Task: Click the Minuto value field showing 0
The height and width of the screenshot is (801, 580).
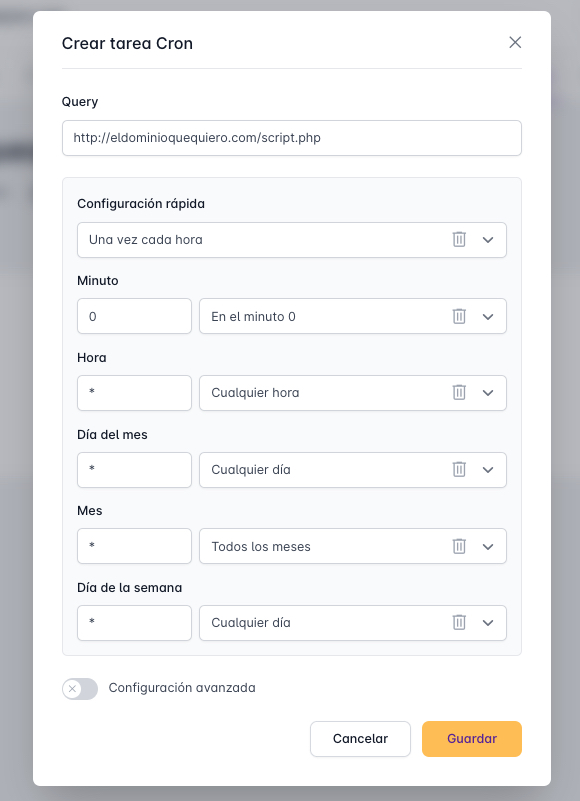Action: pyautogui.click(x=134, y=316)
